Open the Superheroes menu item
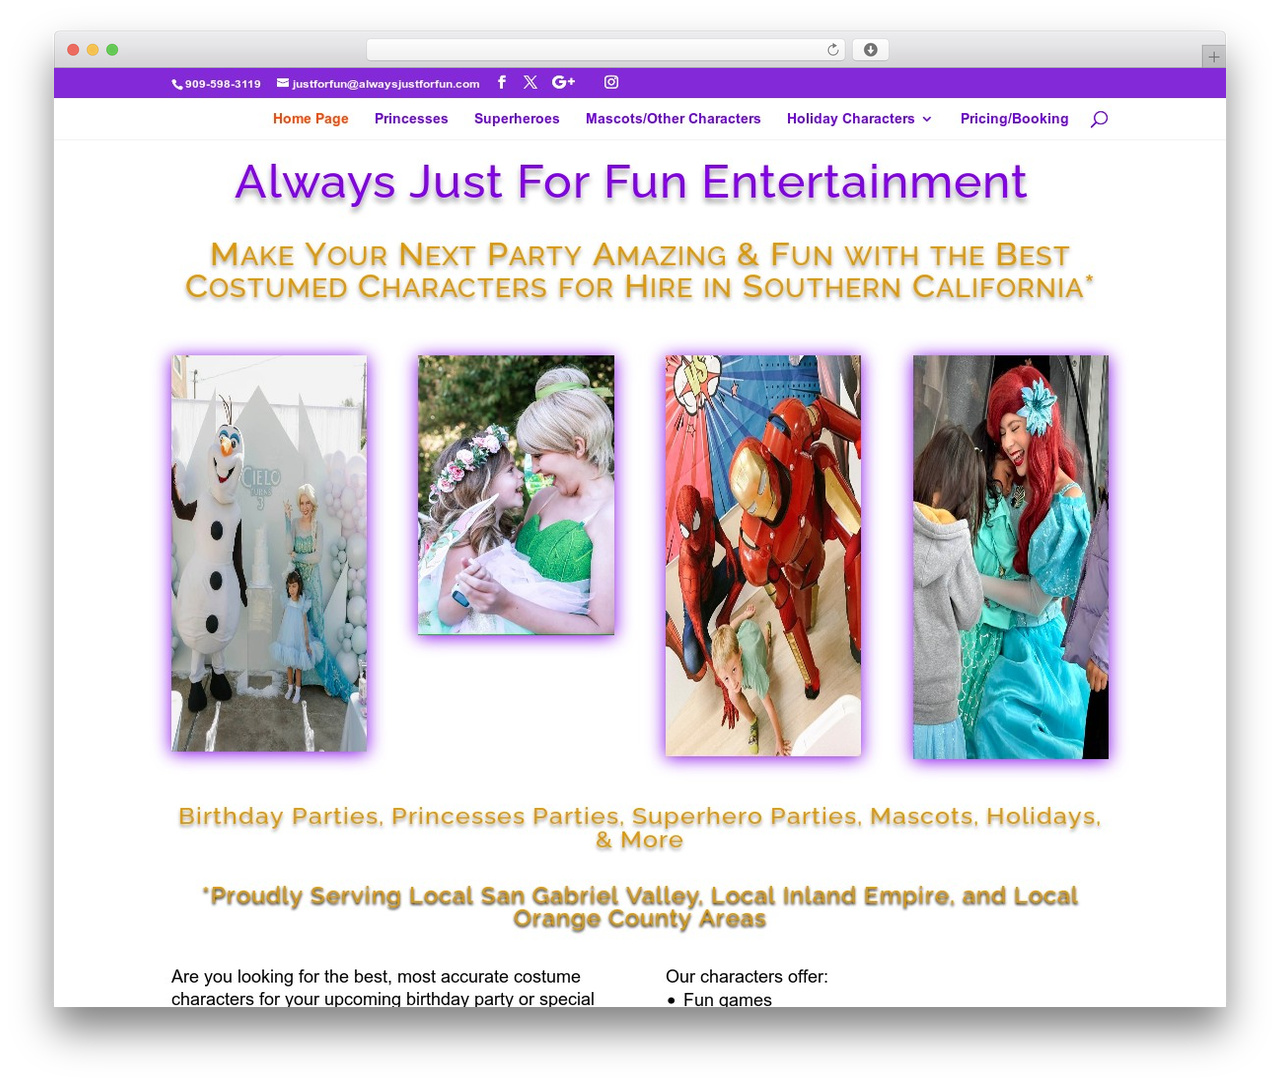Screen dimensions: 1280x1084 (x=517, y=118)
